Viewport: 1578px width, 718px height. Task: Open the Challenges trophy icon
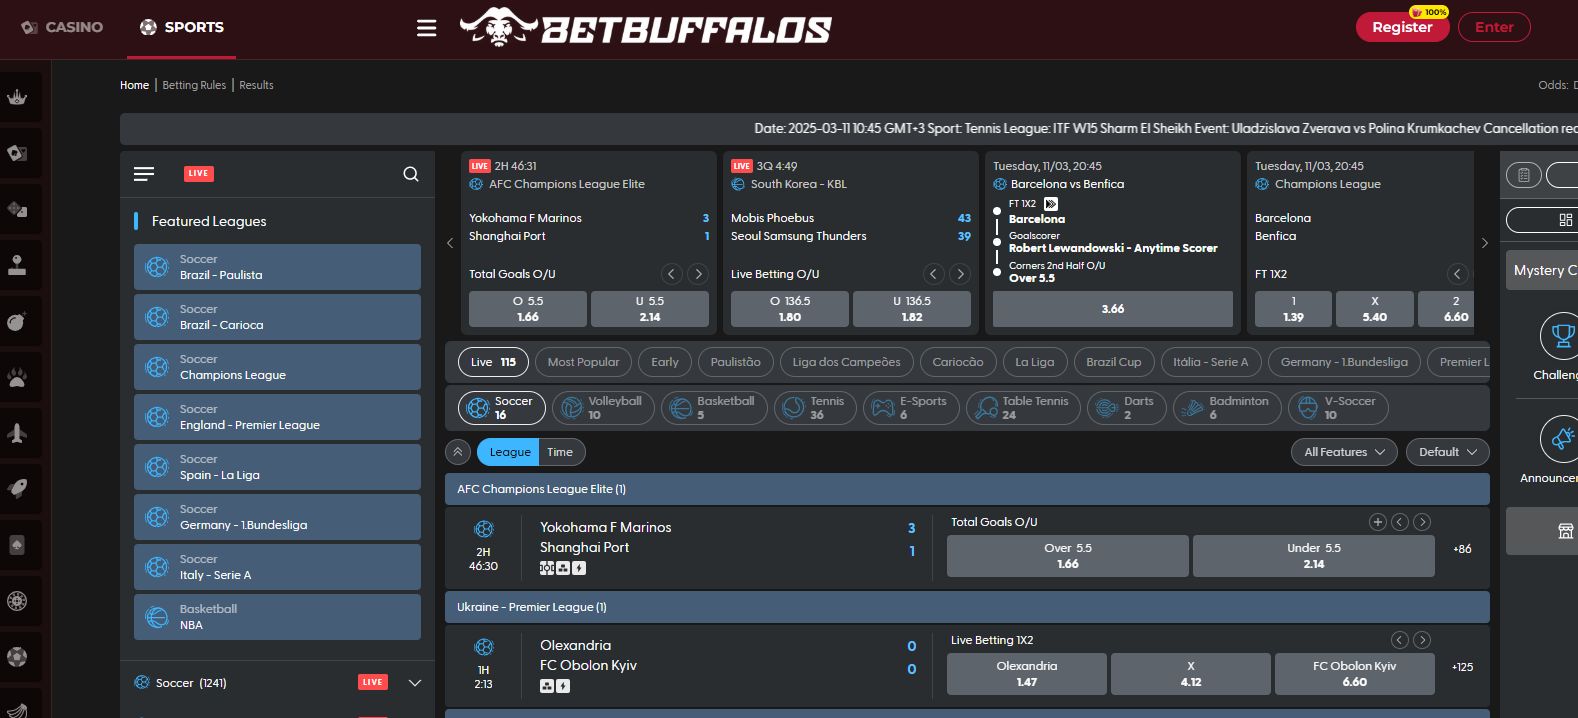click(1560, 335)
